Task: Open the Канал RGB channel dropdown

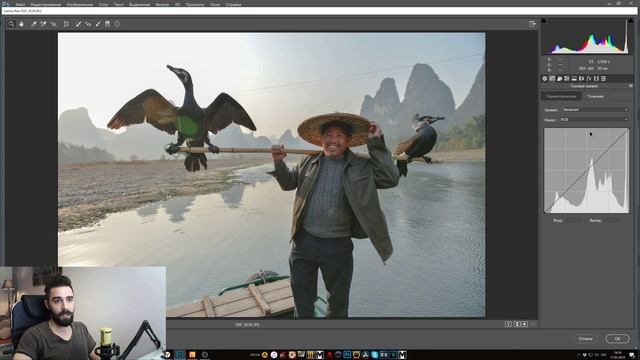Action: tap(594, 120)
